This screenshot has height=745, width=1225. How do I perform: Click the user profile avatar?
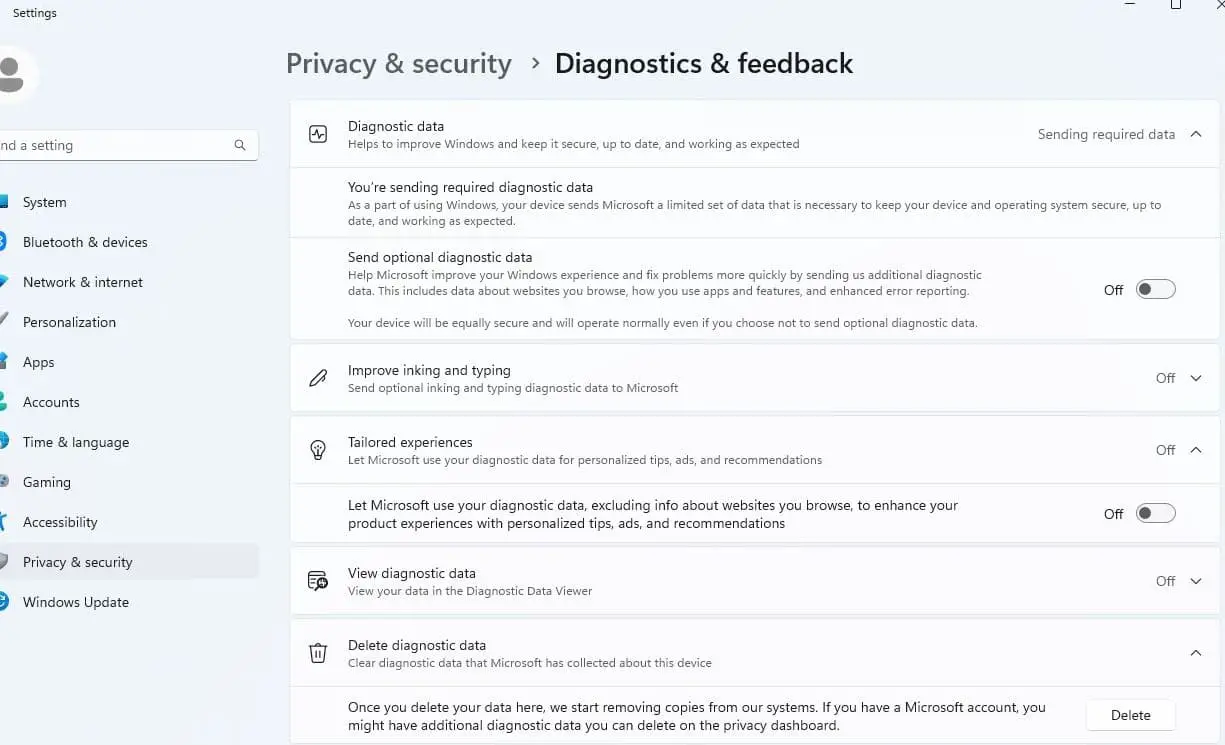[x=12, y=75]
